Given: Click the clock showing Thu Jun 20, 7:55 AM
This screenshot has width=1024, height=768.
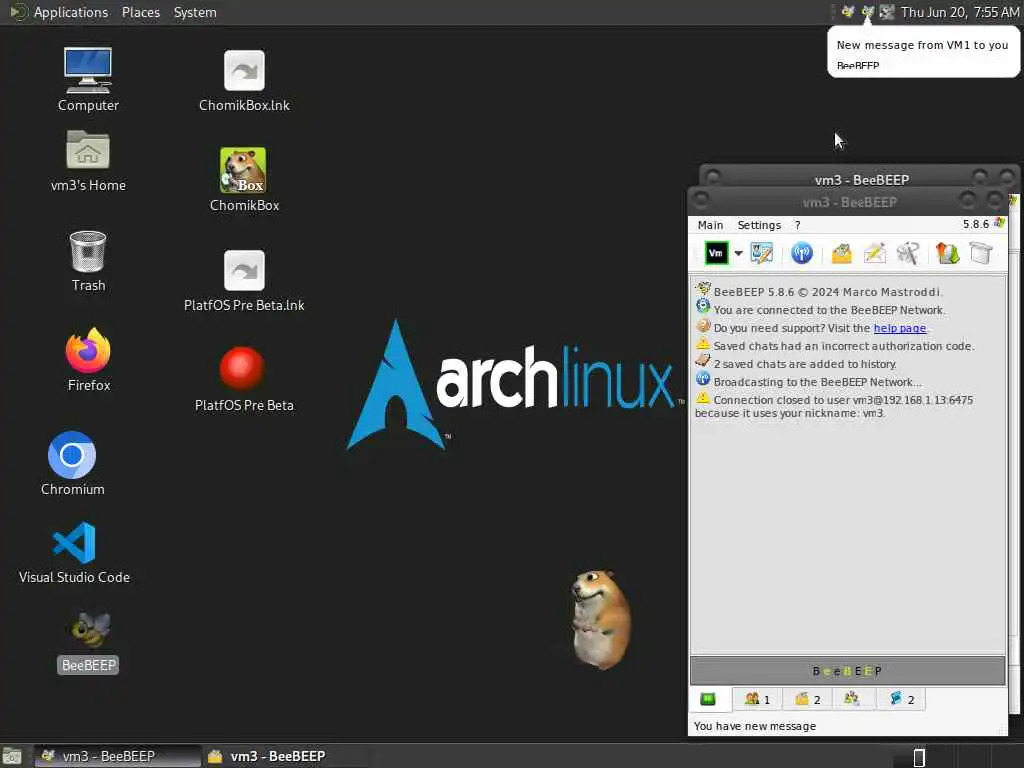Looking at the screenshot, I should [x=960, y=12].
